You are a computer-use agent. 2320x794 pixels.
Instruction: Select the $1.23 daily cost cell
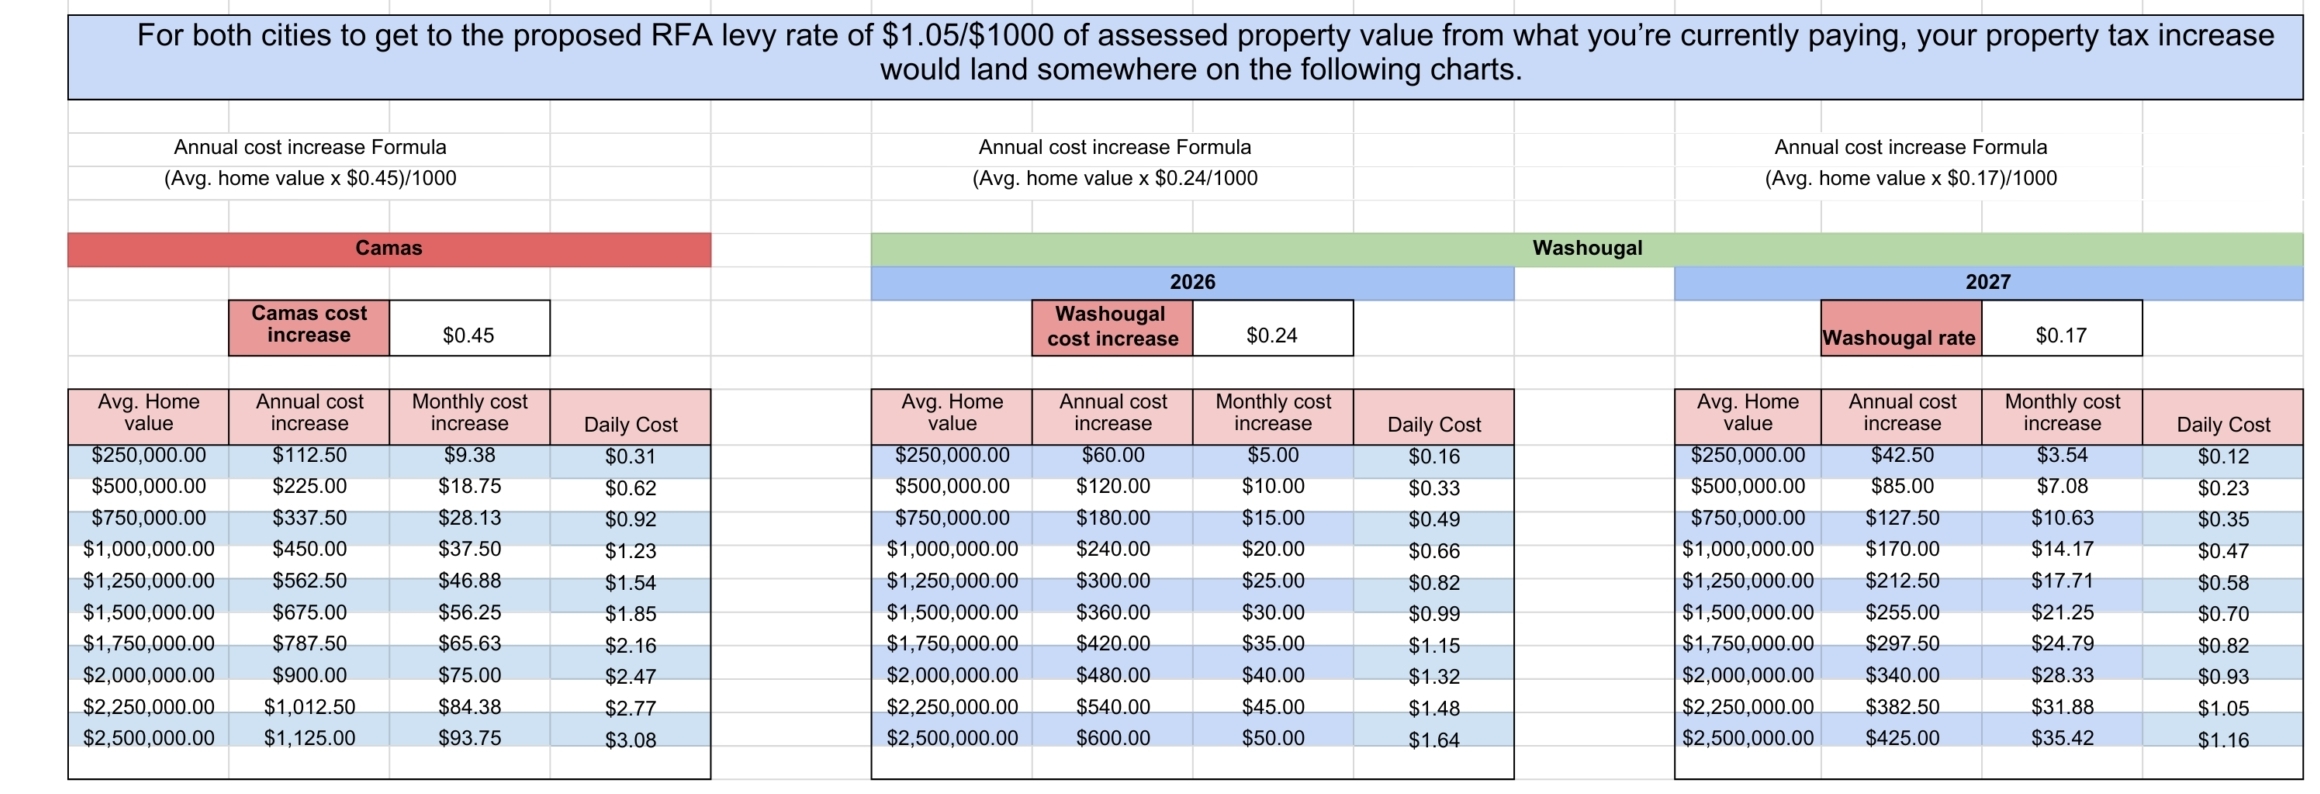point(631,551)
